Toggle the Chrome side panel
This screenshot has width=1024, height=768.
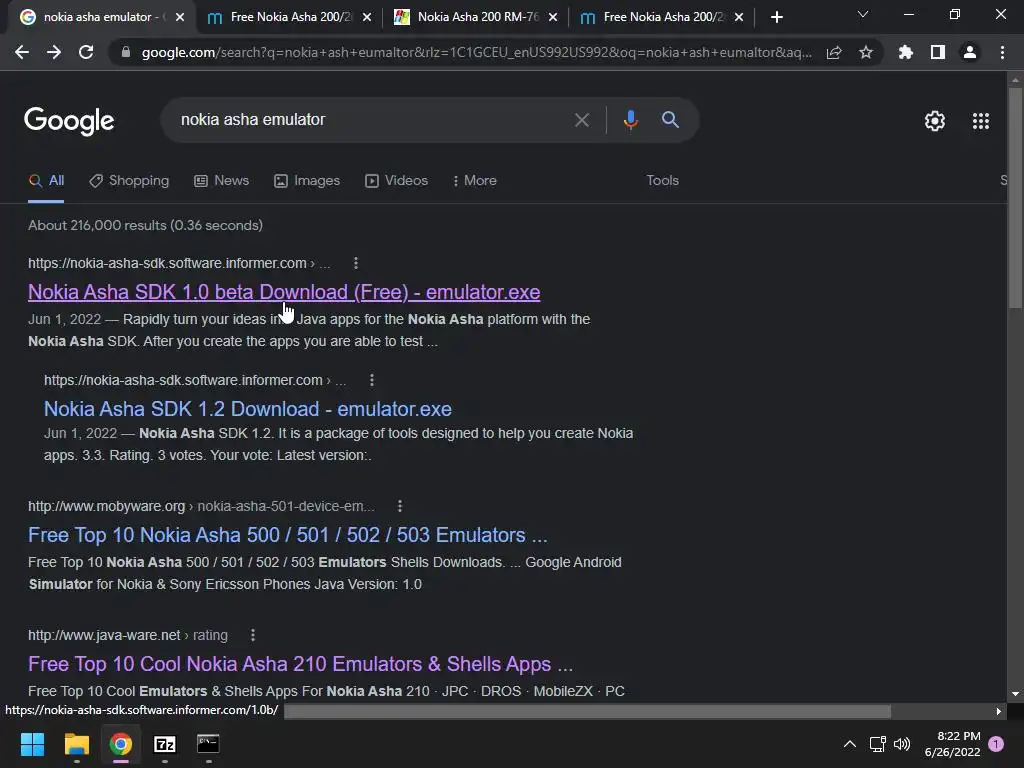click(938, 52)
